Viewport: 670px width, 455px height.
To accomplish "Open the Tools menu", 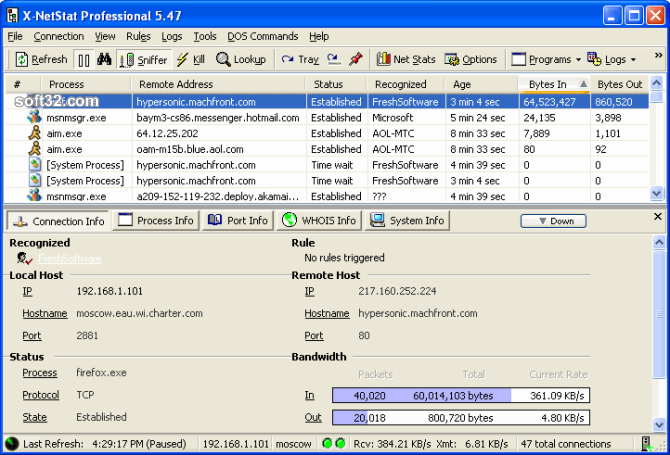I will (x=205, y=36).
